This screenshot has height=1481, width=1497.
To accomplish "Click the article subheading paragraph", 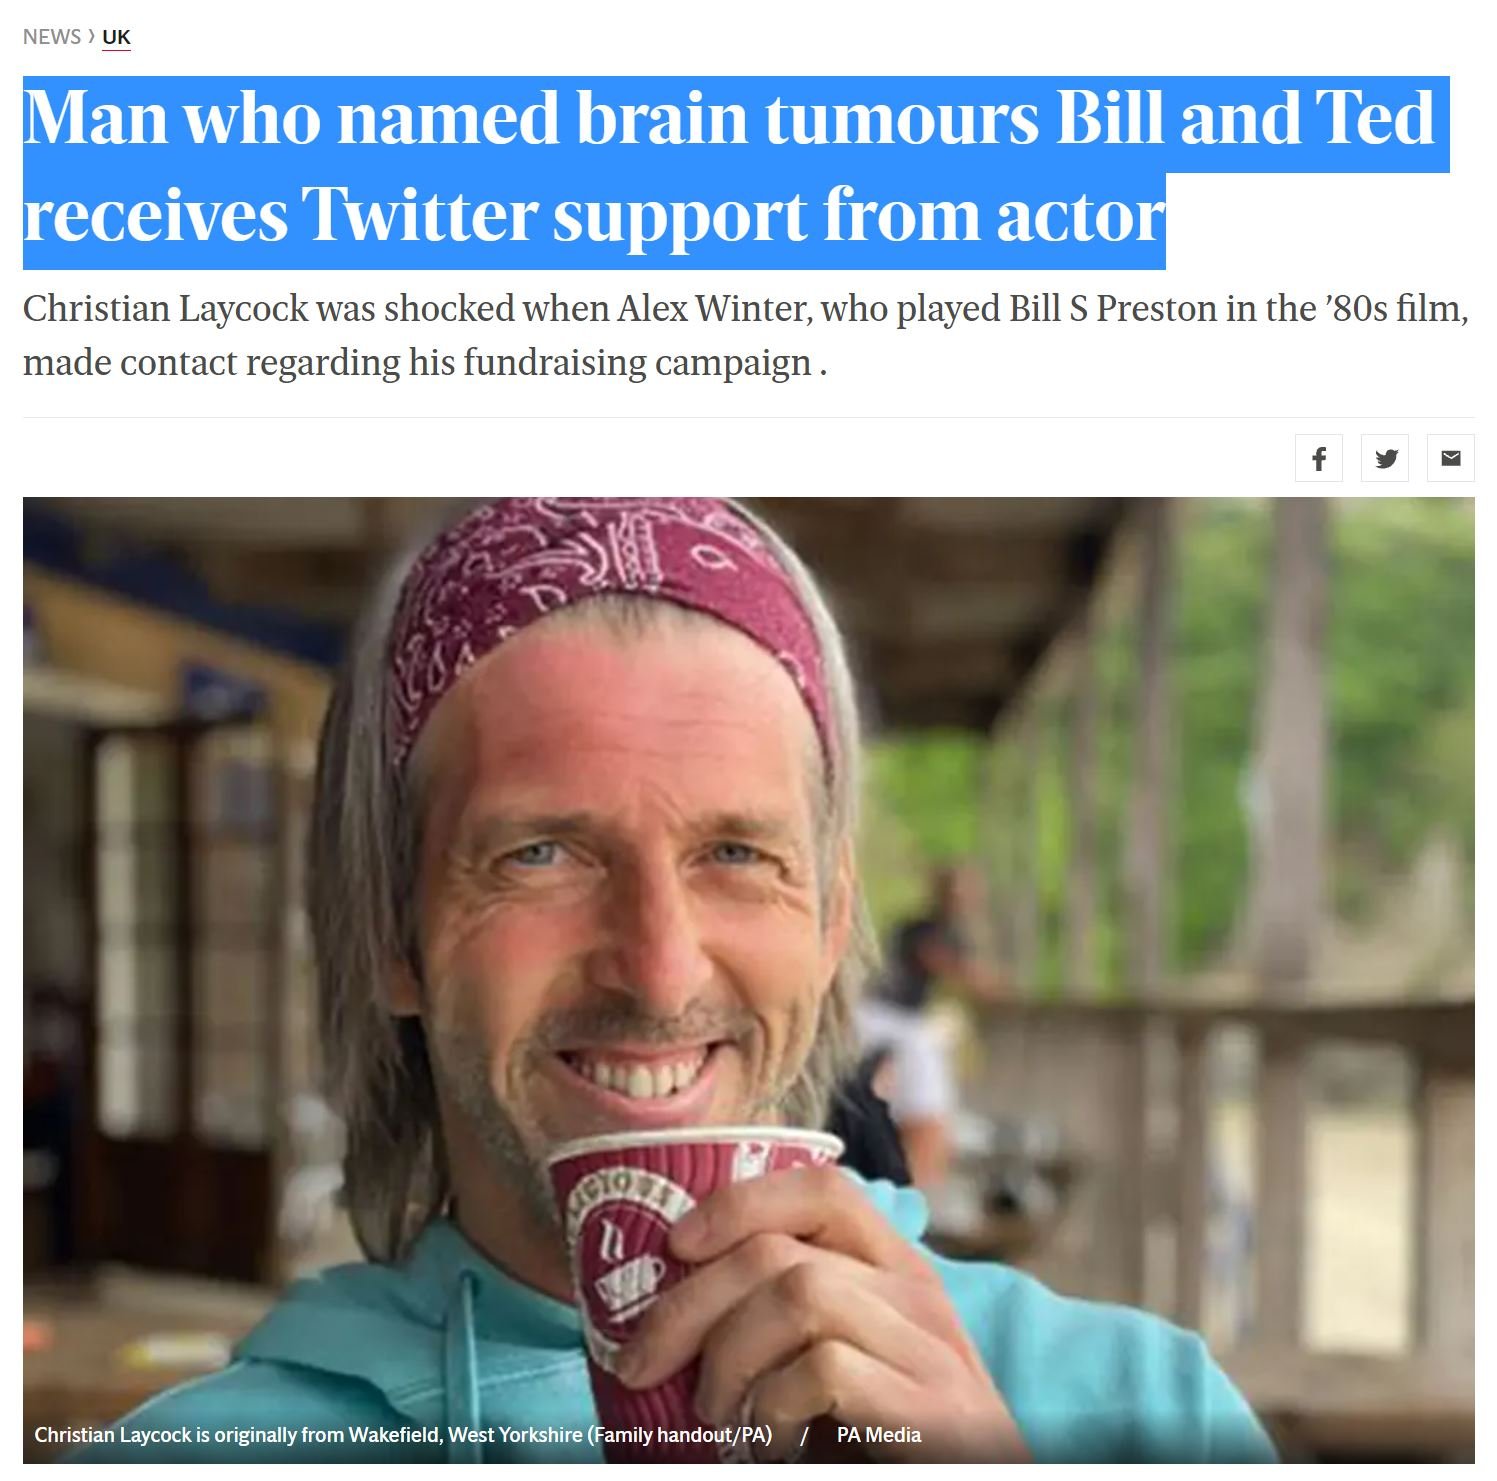I will pos(746,336).
